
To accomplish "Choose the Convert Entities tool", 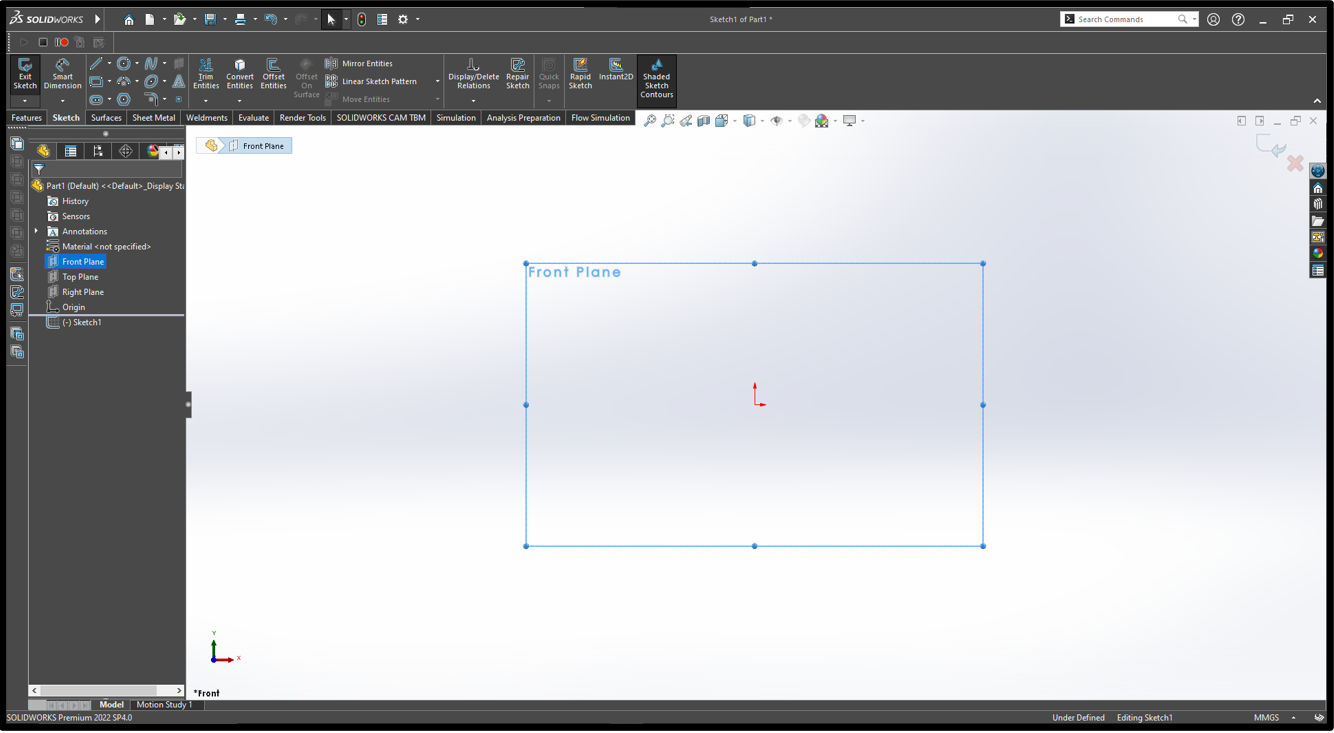I will pos(240,73).
